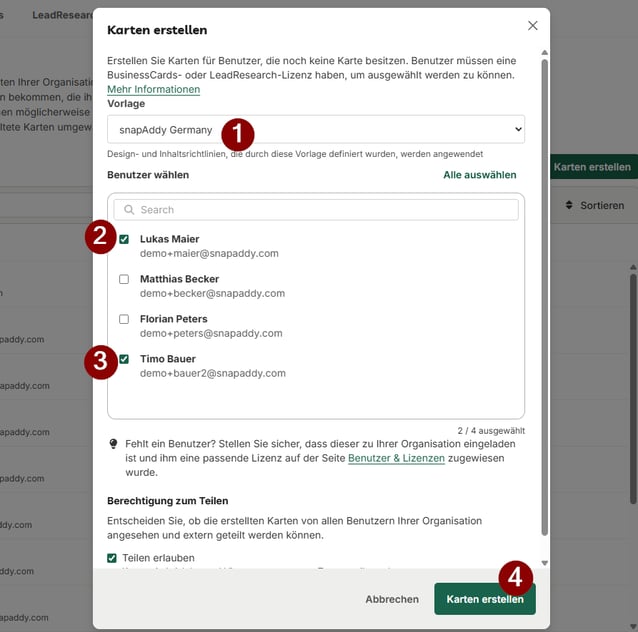
Task: Click email demo+becker@snapaddy.com
Action: [x=212, y=293]
